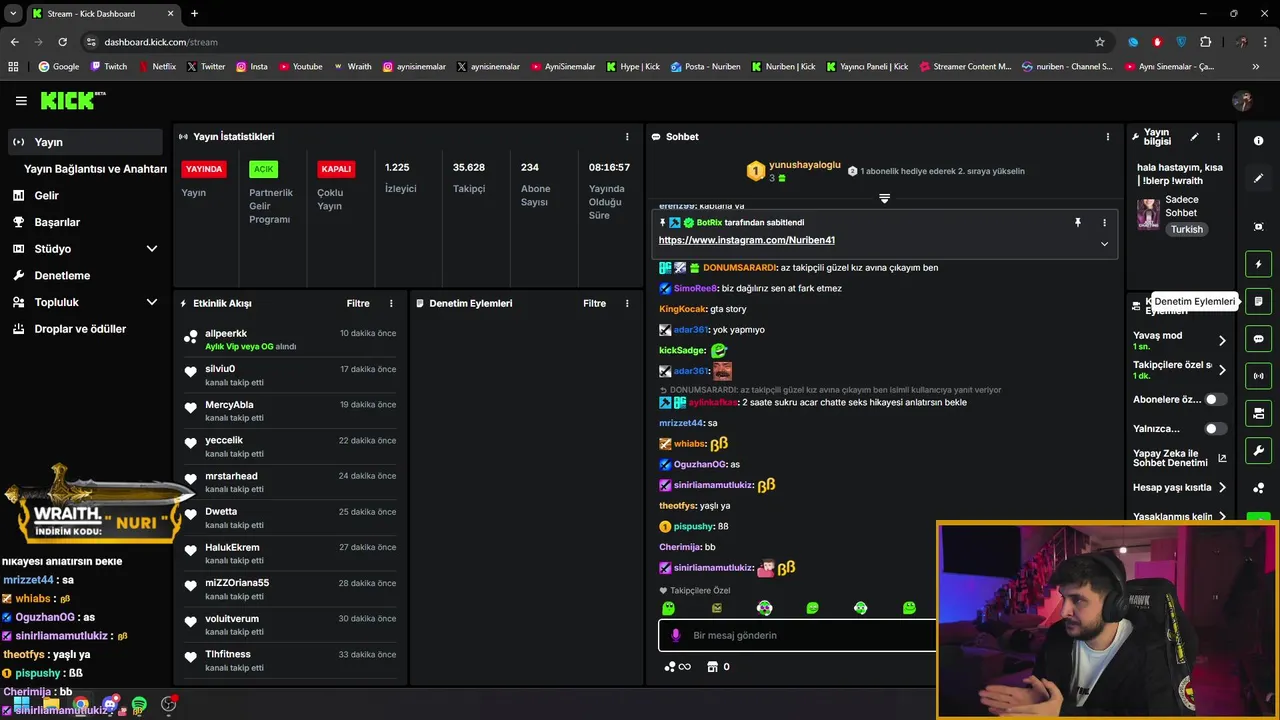1280x720 pixels.
Task: Open external link icon next to Yapay Zeka
Action: [x=1222, y=459]
